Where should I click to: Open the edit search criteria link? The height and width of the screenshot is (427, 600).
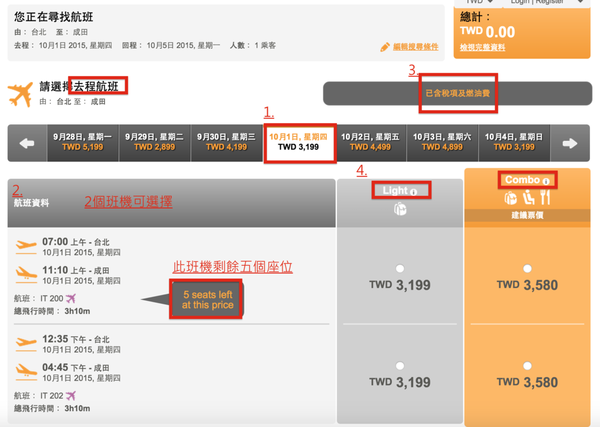[416, 47]
